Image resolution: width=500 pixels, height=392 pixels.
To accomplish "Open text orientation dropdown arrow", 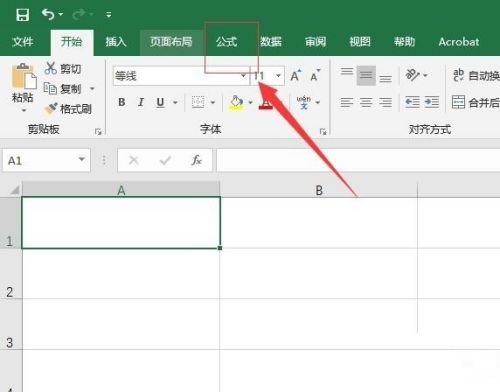I will 425,76.
